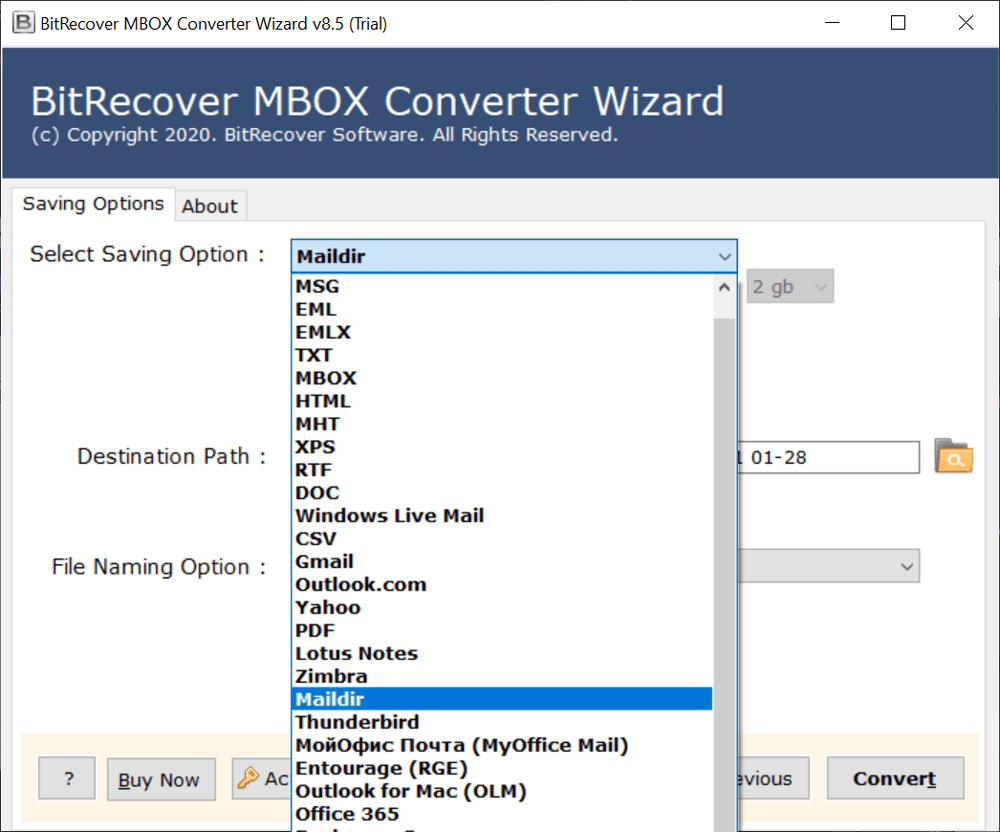
Task: Click the Buy Now button
Action: [160, 779]
